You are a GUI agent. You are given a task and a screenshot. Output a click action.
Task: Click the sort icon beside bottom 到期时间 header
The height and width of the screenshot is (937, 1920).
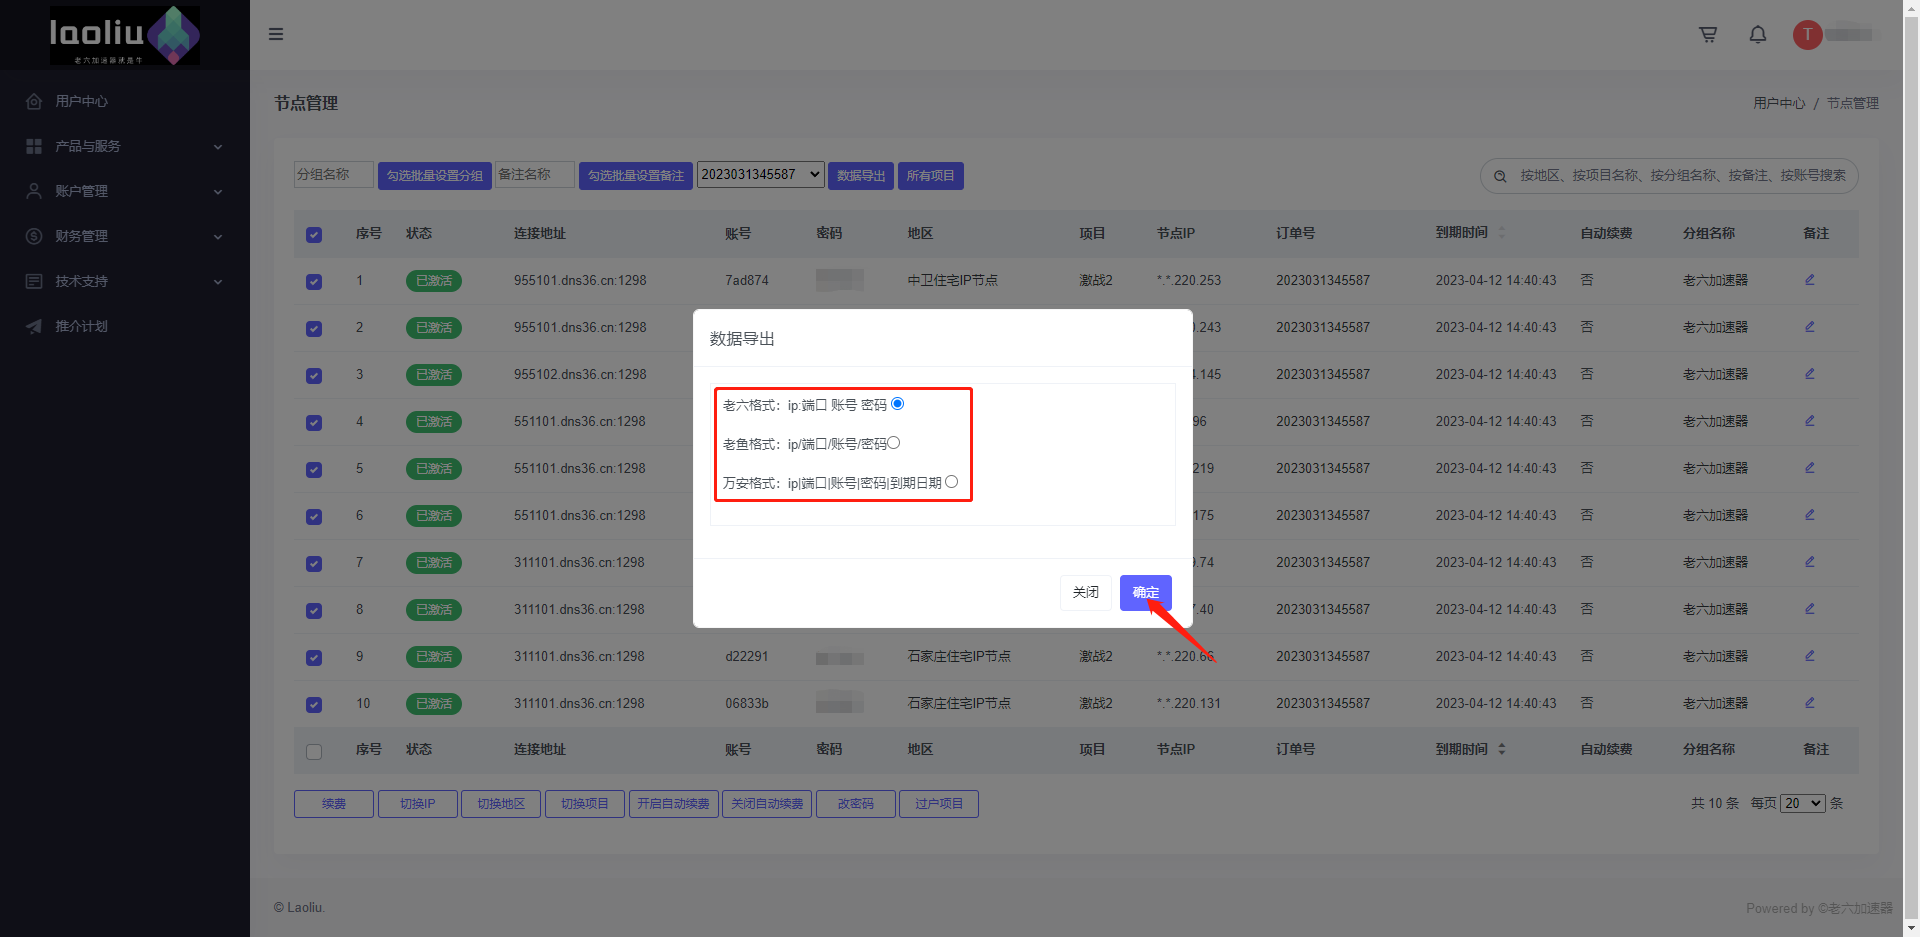click(x=1501, y=749)
